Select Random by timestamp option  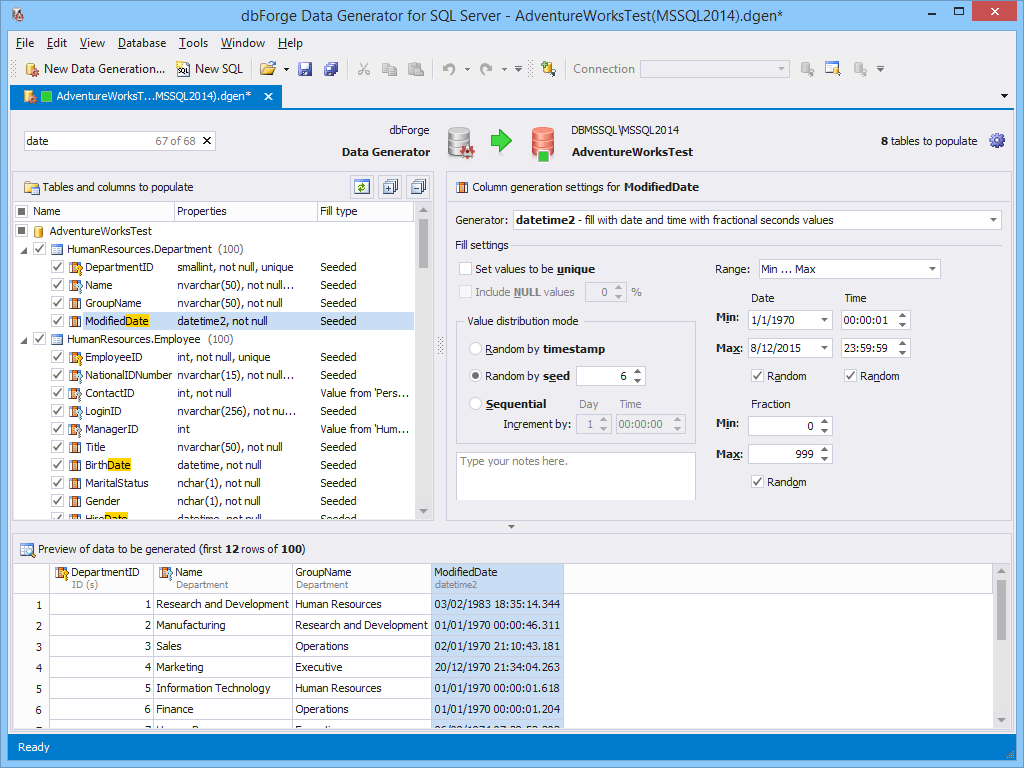(476, 349)
